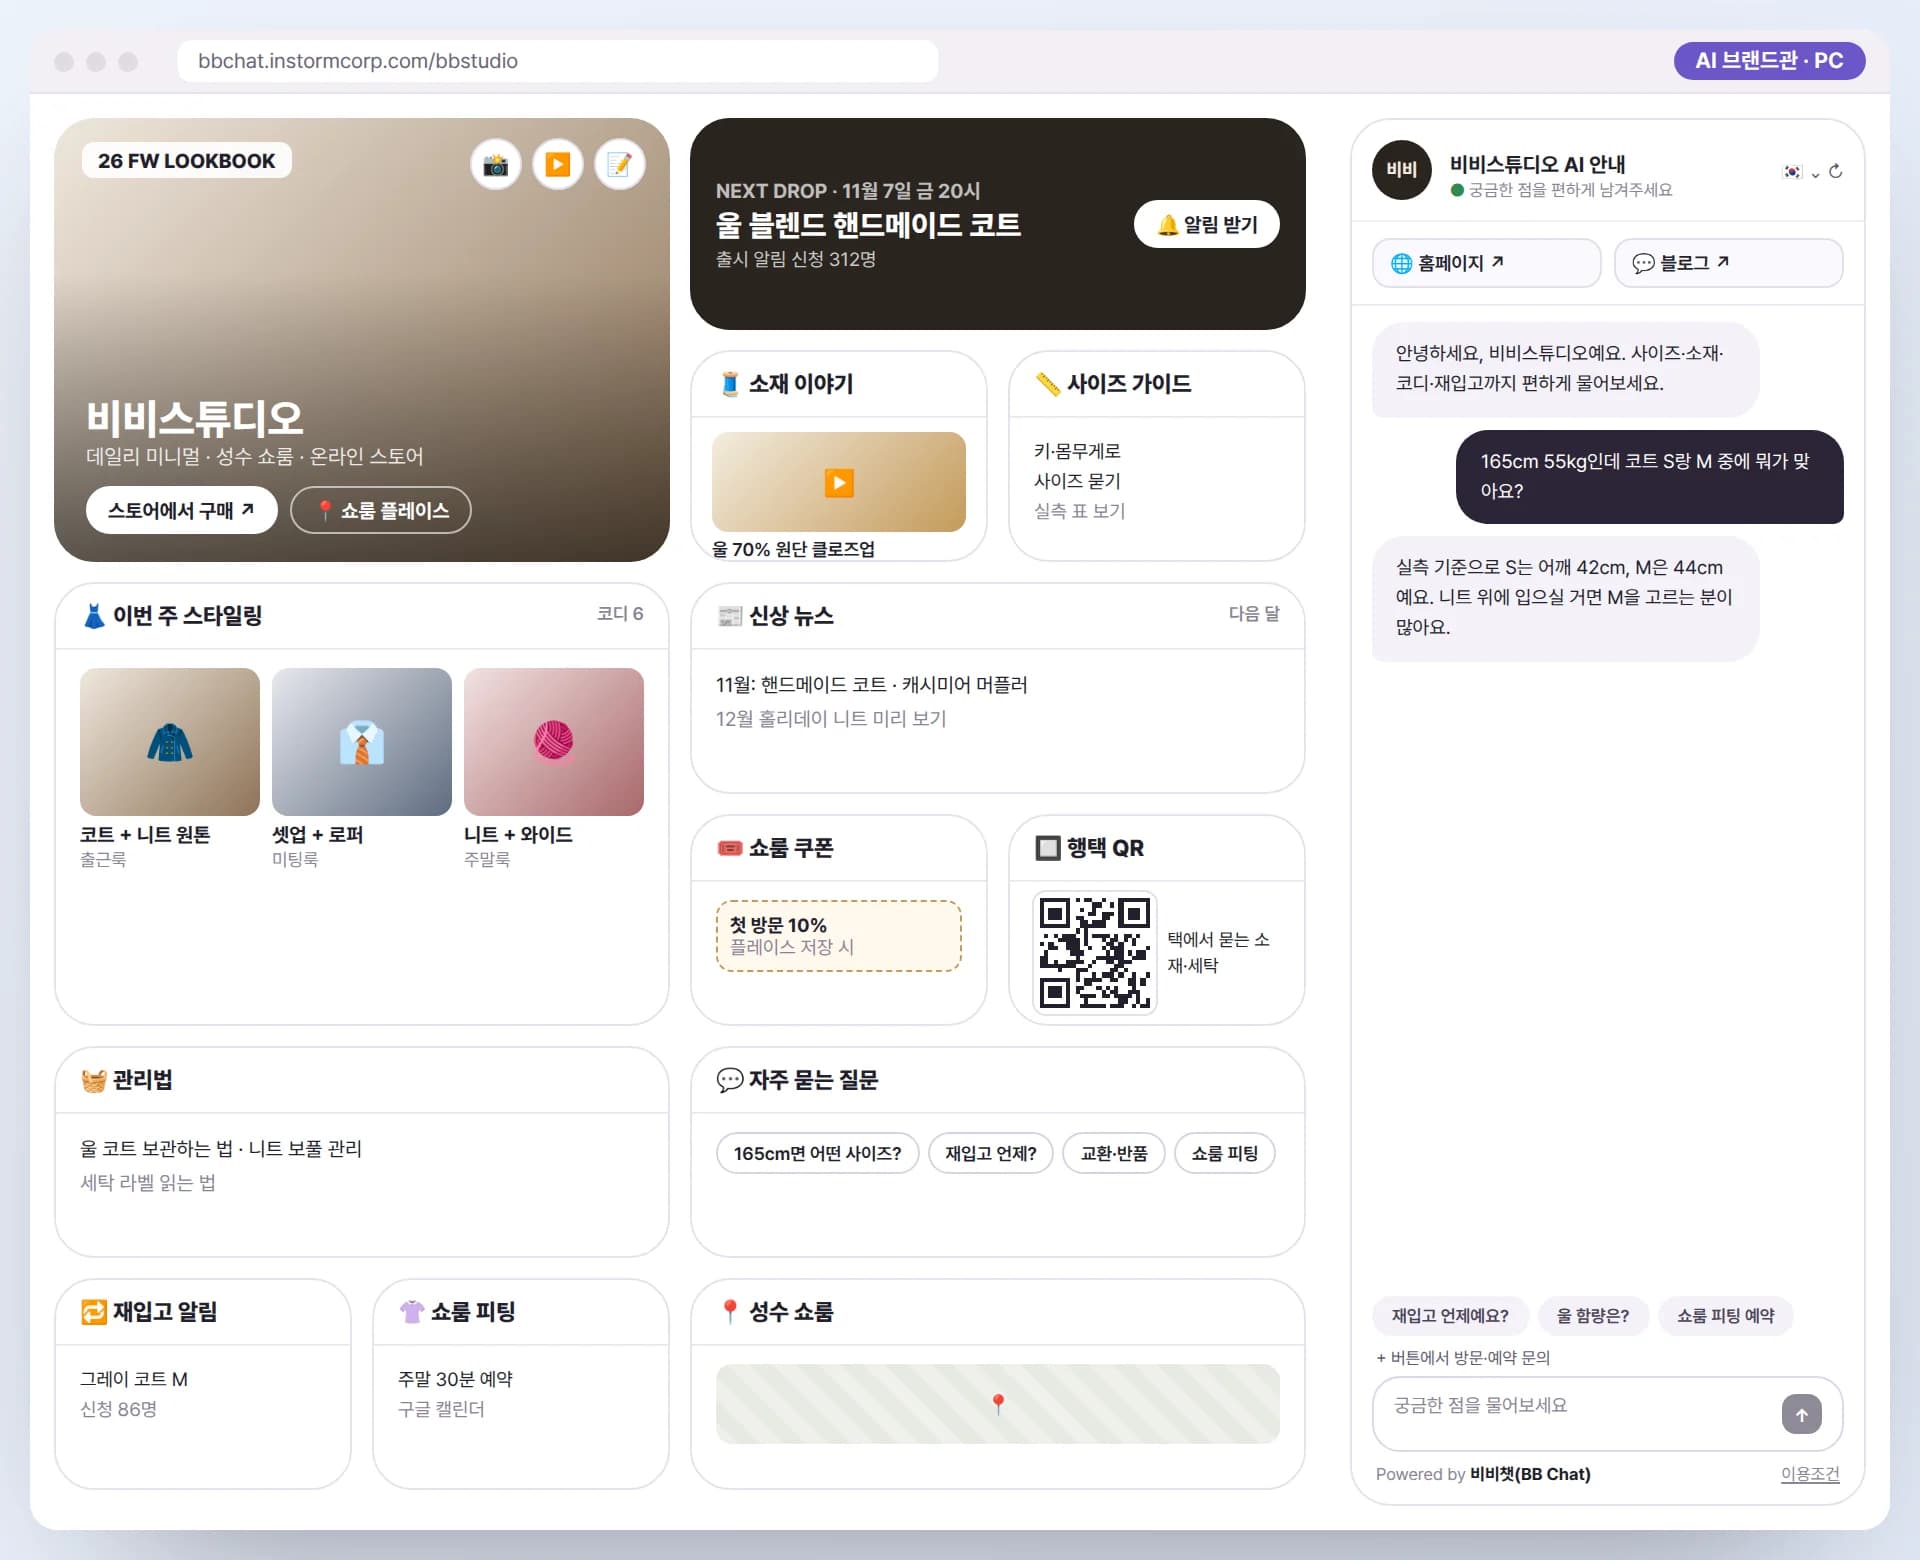Click the 비비 avatar in chat header
The height and width of the screenshot is (1560, 1920).
(x=1402, y=170)
